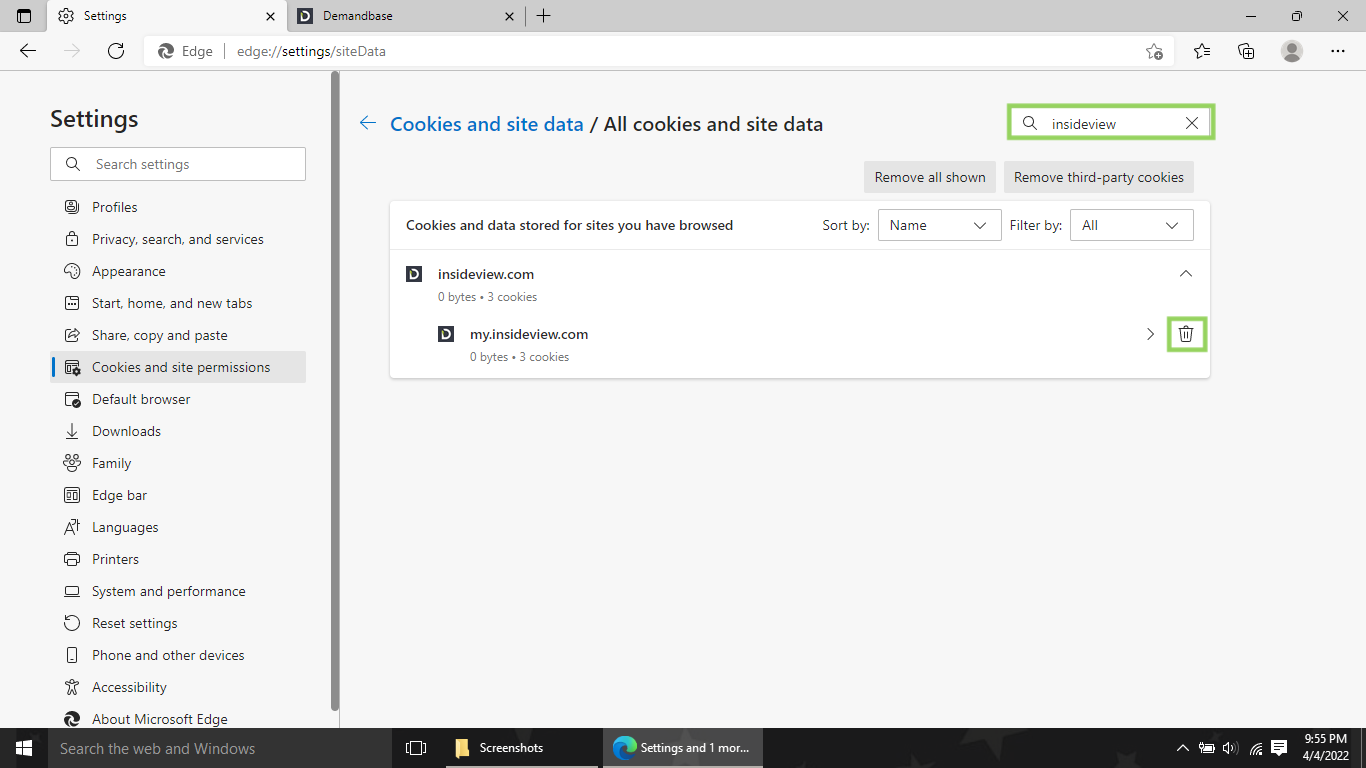This screenshot has height=768, width=1366.
Task: Open a new tab with plus button
Action: [543, 16]
